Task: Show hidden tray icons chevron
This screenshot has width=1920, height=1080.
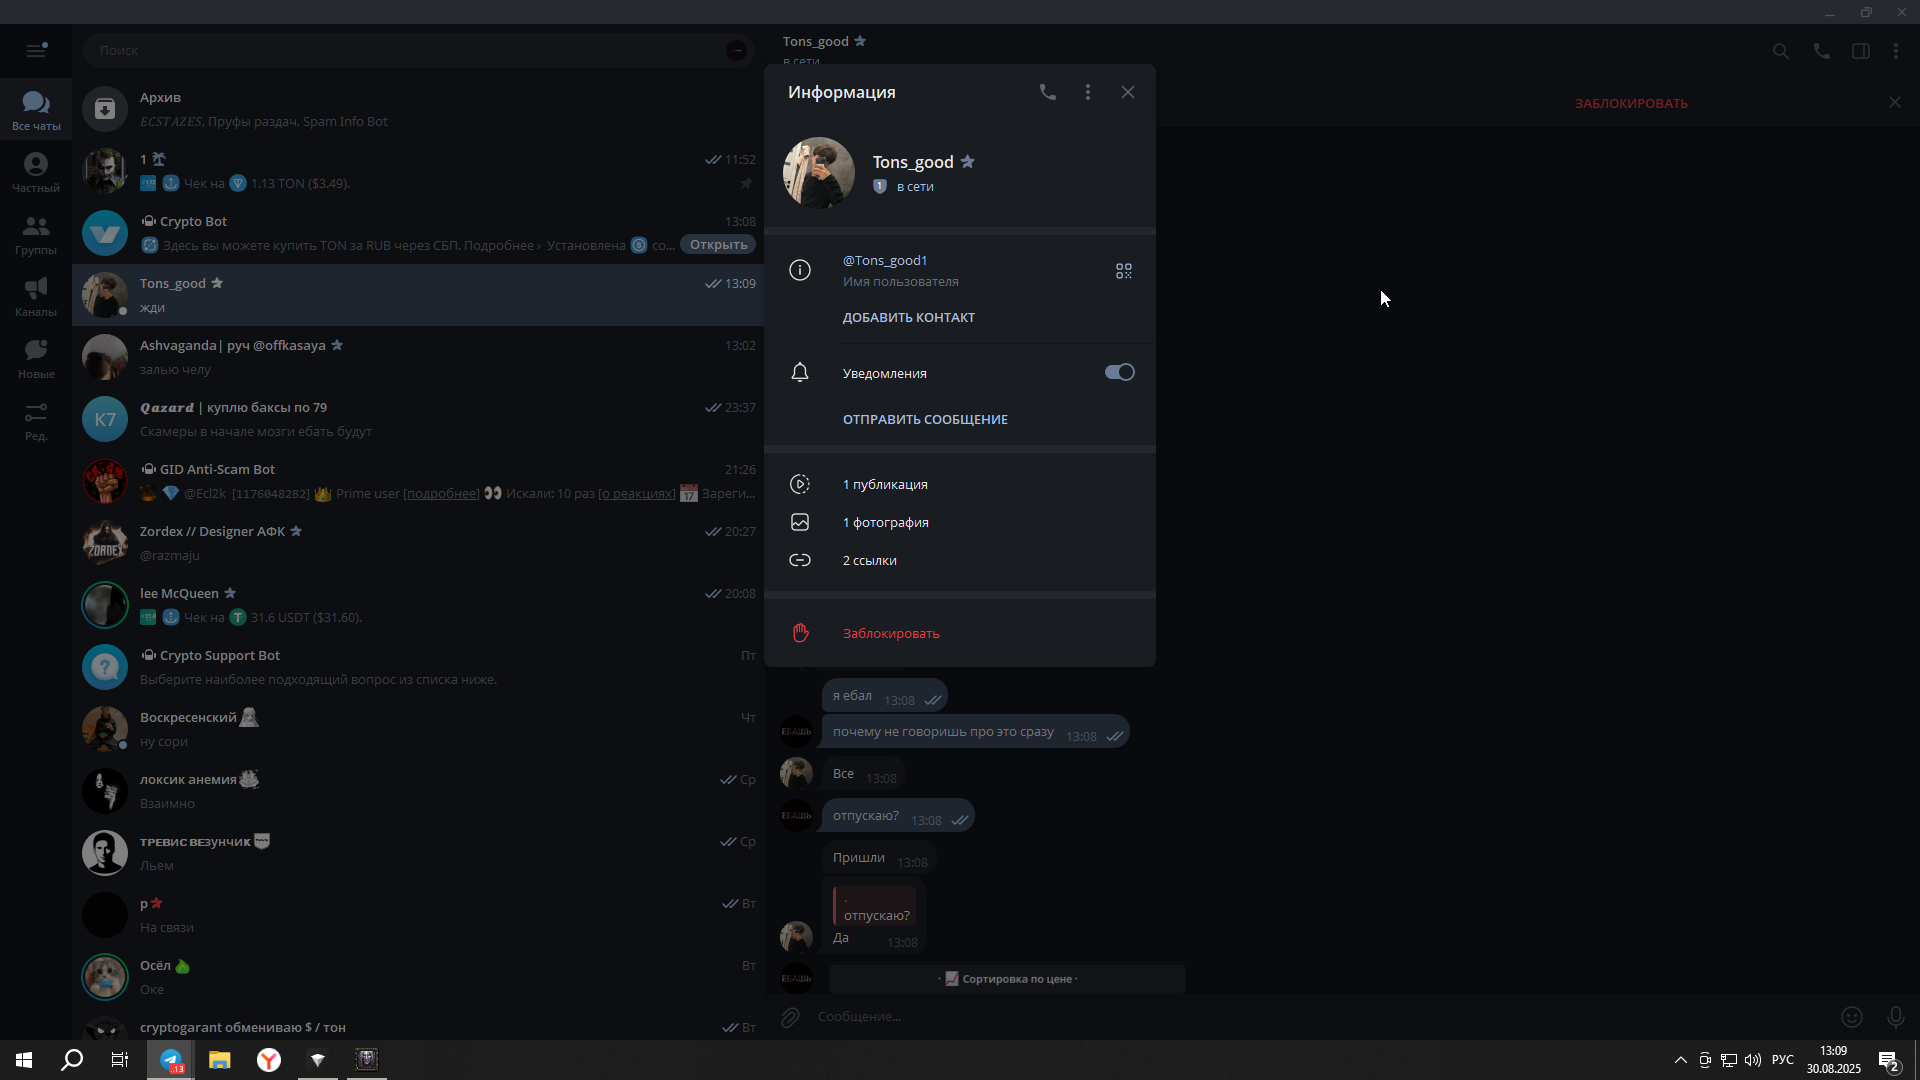Action: [1681, 1060]
